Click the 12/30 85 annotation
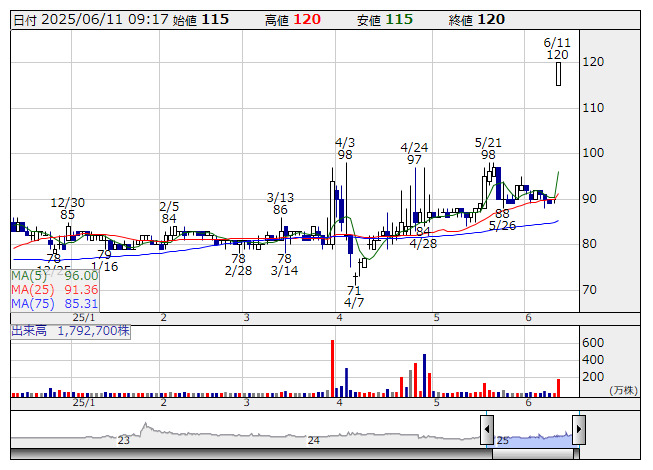This screenshot has width=653, height=470. [x=67, y=209]
